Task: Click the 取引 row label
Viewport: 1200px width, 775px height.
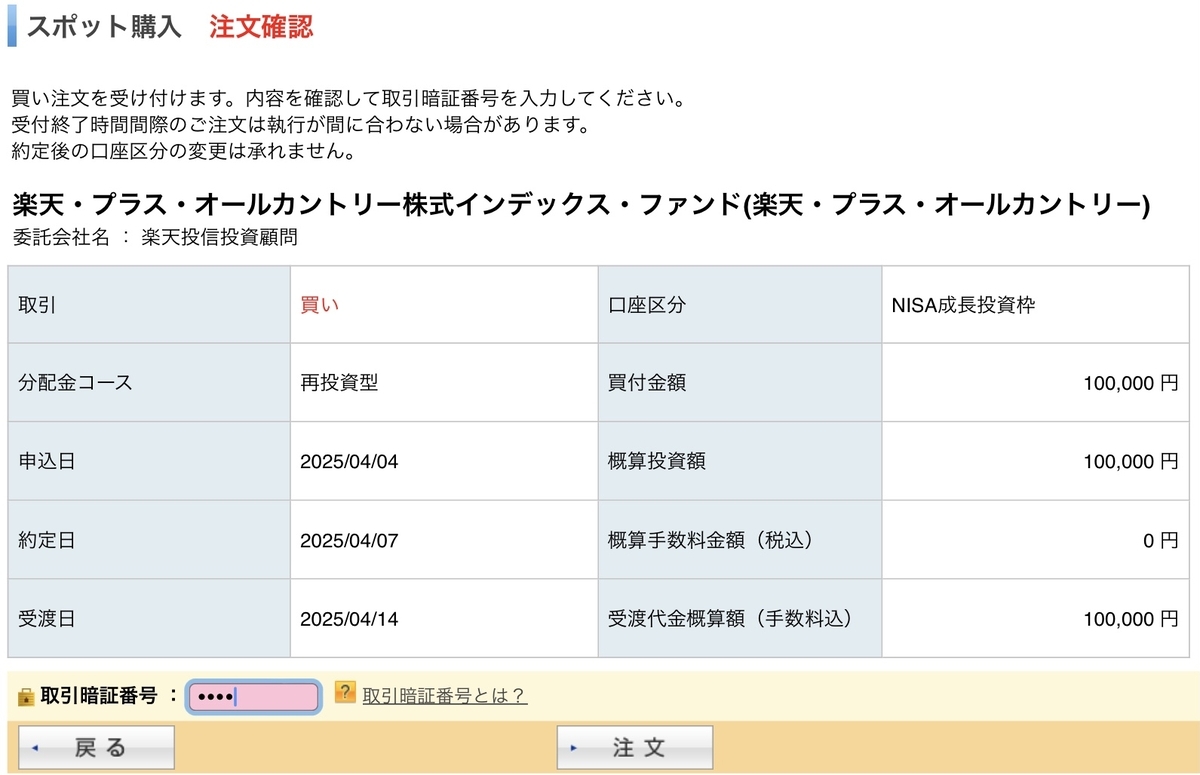Action: 149,305
